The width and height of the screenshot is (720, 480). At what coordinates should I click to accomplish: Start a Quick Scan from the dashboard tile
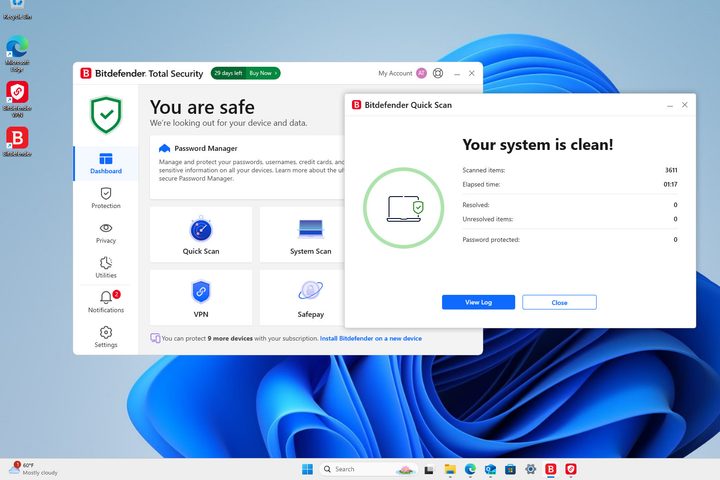coord(201,235)
